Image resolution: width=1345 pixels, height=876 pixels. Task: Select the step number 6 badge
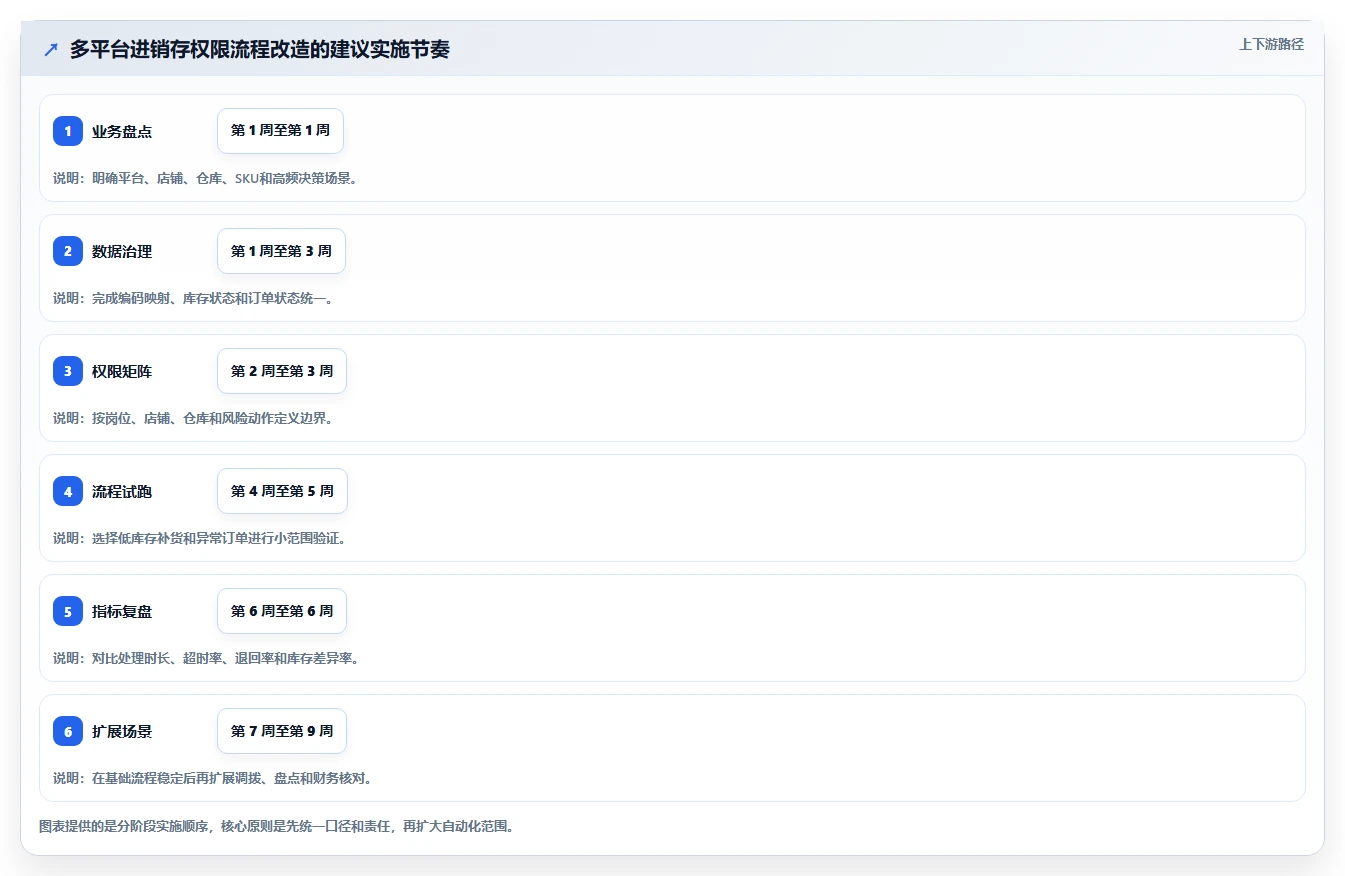tap(68, 731)
